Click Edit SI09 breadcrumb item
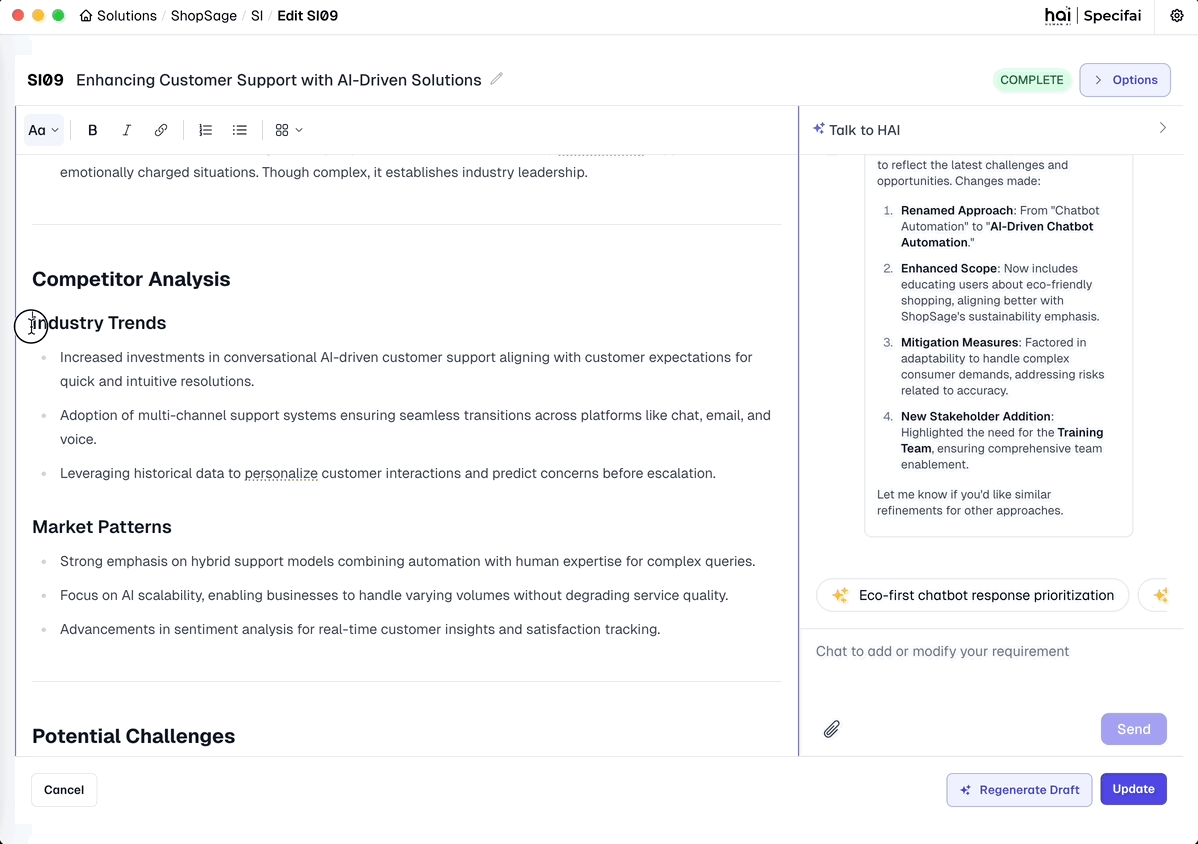This screenshot has width=1198, height=844. point(307,15)
